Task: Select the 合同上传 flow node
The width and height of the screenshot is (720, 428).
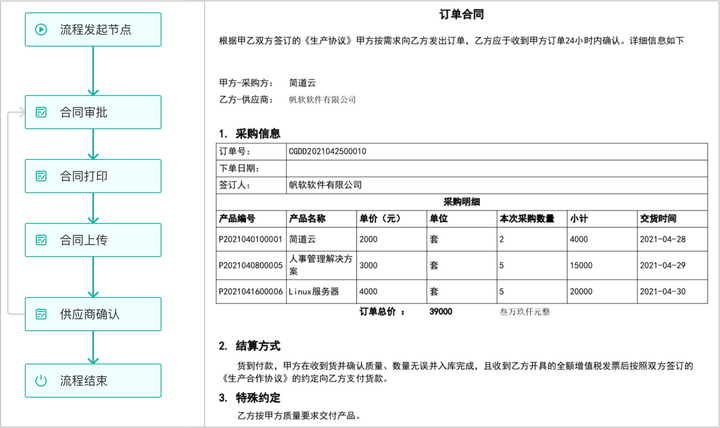Action: 93,240
